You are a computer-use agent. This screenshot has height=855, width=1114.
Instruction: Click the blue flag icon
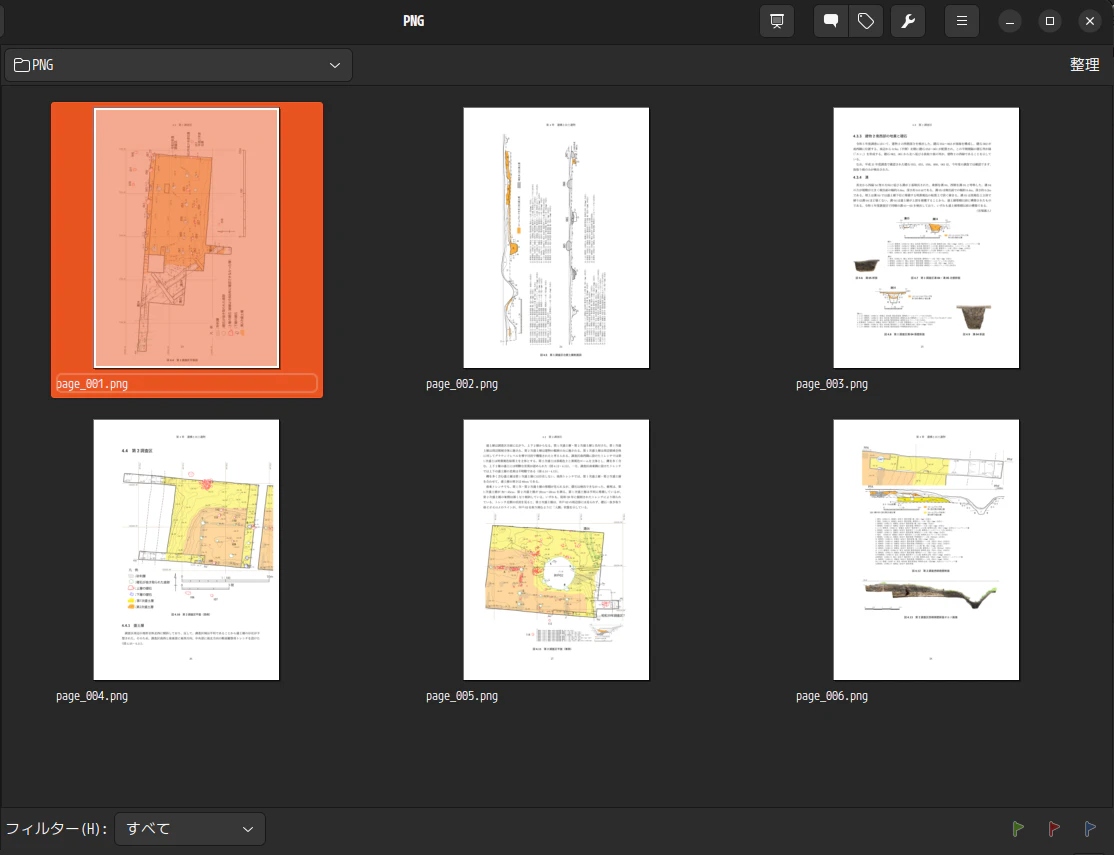pos(1090,829)
